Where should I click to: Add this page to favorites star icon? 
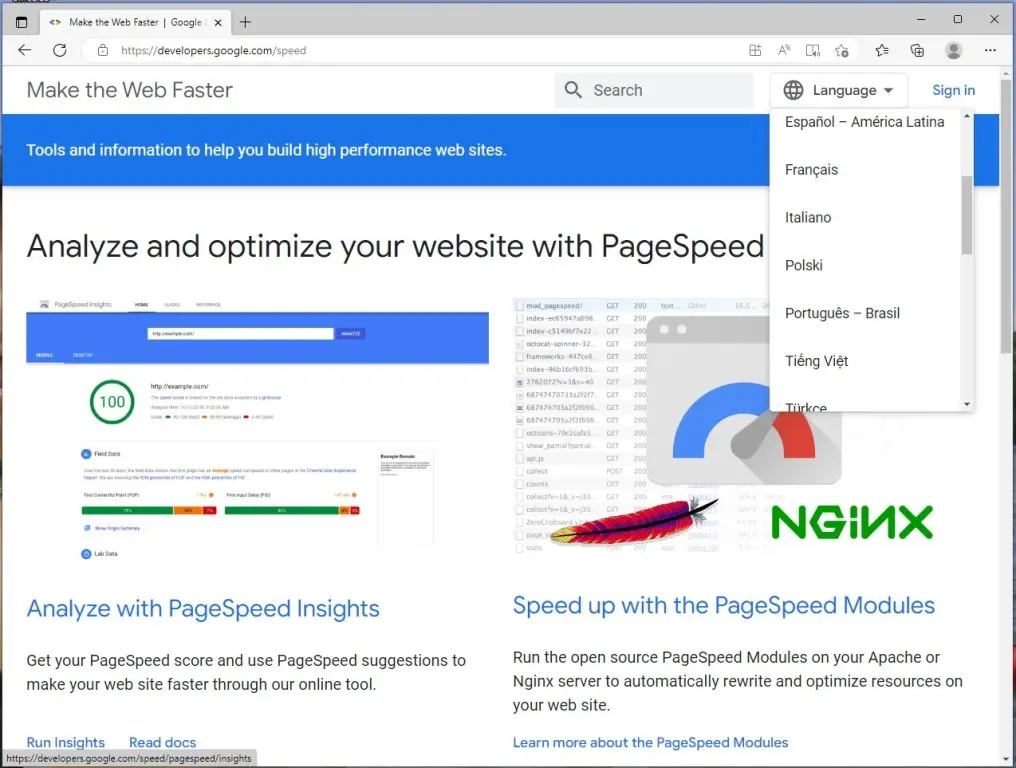tap(842, 50)
